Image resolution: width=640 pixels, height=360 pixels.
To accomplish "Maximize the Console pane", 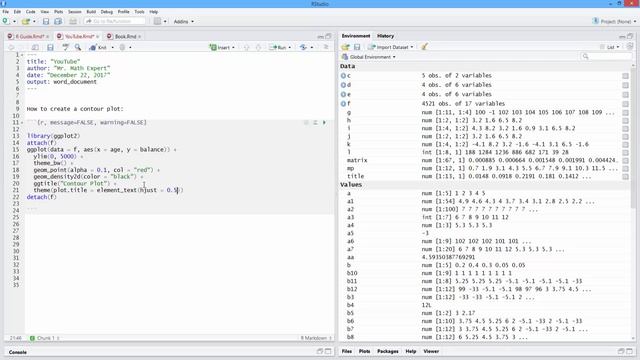I will tap(328, 351).
